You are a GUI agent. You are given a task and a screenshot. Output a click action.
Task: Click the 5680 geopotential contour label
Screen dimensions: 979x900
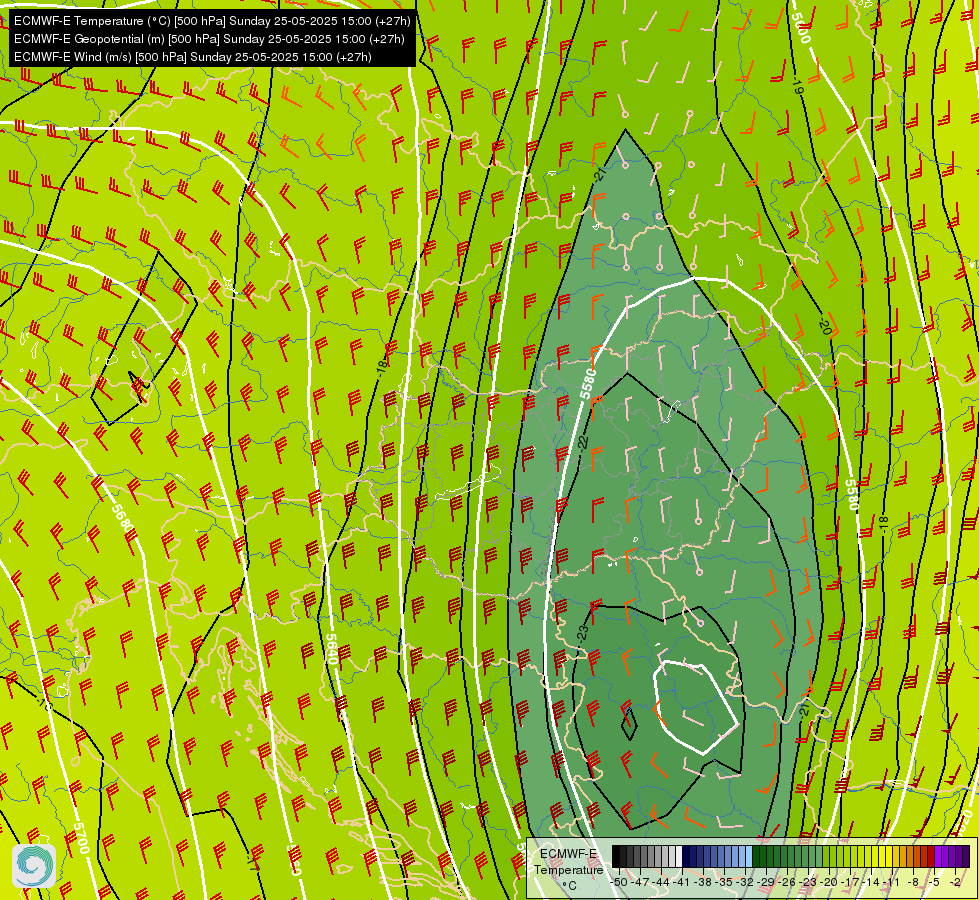click(x=122, y=518)
